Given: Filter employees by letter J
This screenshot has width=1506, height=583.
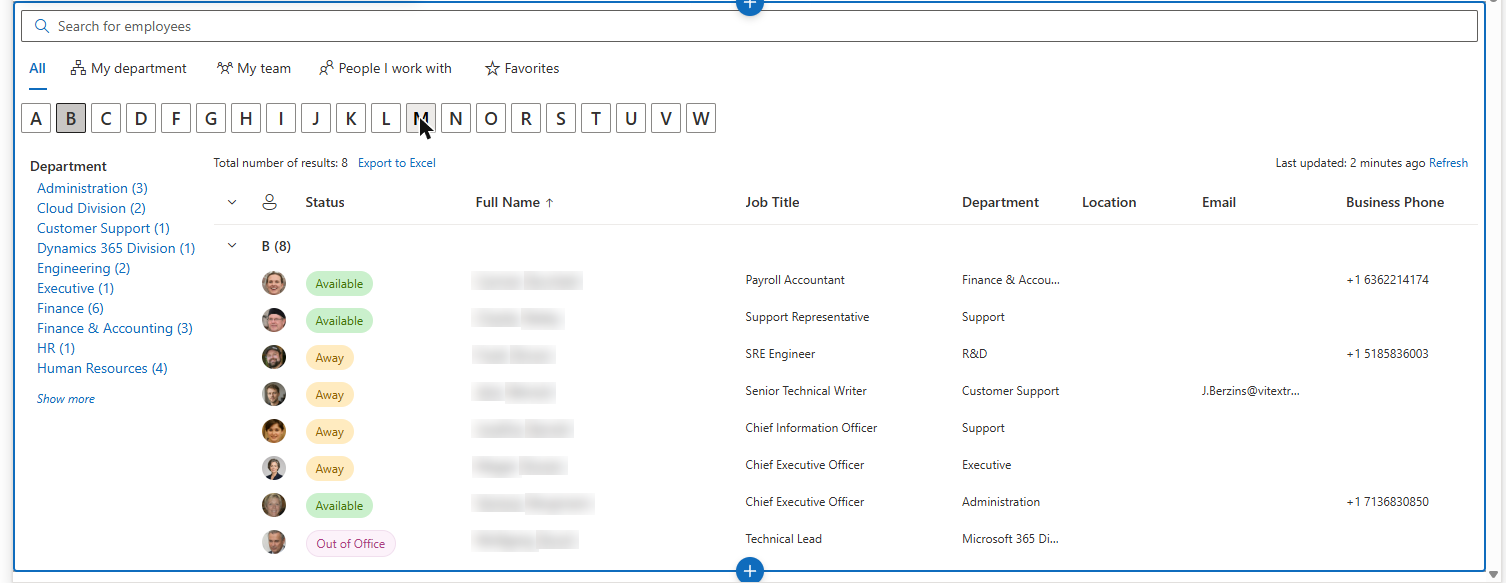Looking at the screenshot, I should 316,119.
